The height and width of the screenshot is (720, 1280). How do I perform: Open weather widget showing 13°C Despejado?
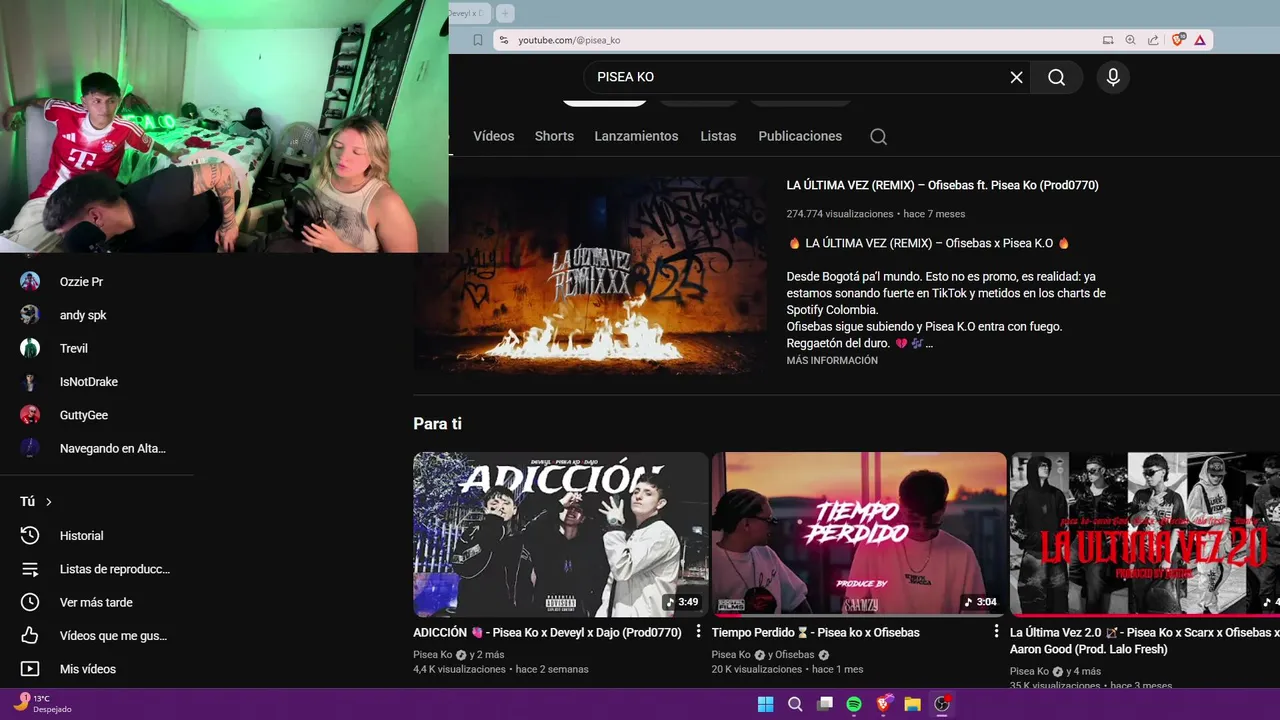[42, 703]
